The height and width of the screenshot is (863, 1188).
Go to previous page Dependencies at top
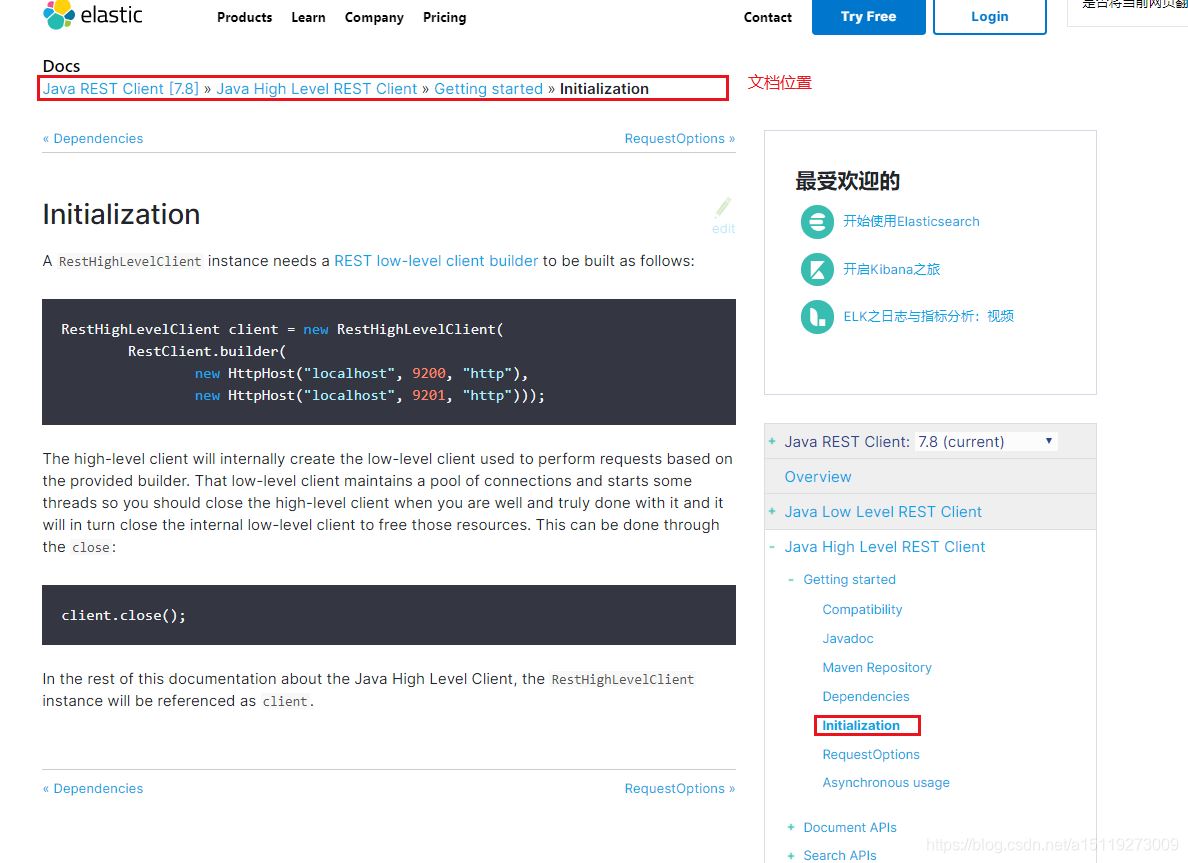(93, 139)
